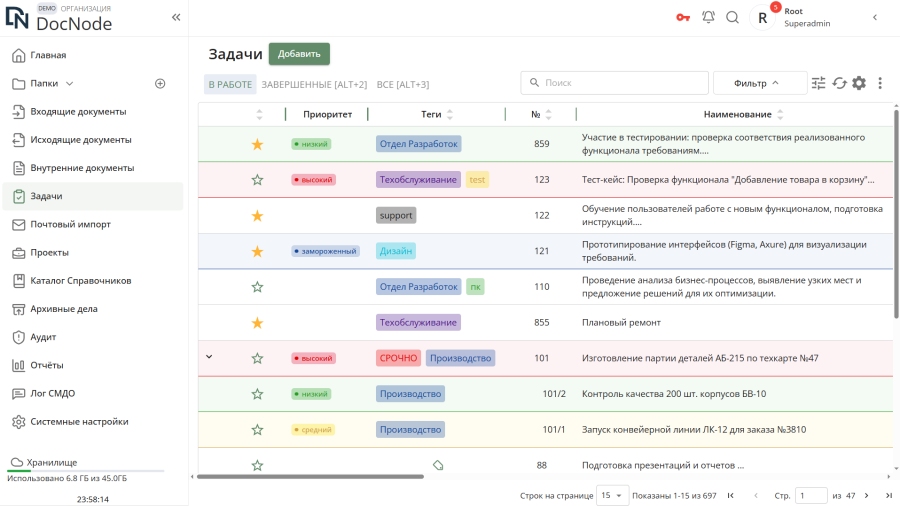The image size is (900, 506).
Task: Toggle star on task 123
Action: (257, 180)
